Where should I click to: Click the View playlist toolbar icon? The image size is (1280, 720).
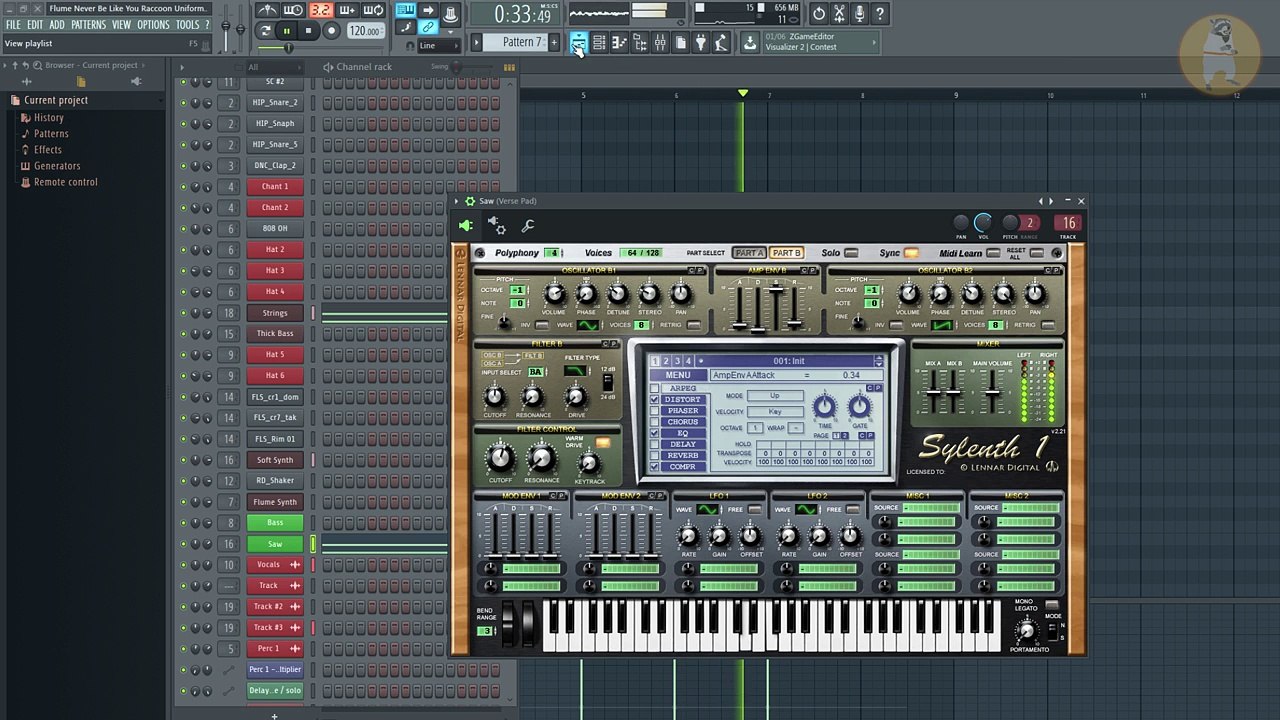(578, 42)
